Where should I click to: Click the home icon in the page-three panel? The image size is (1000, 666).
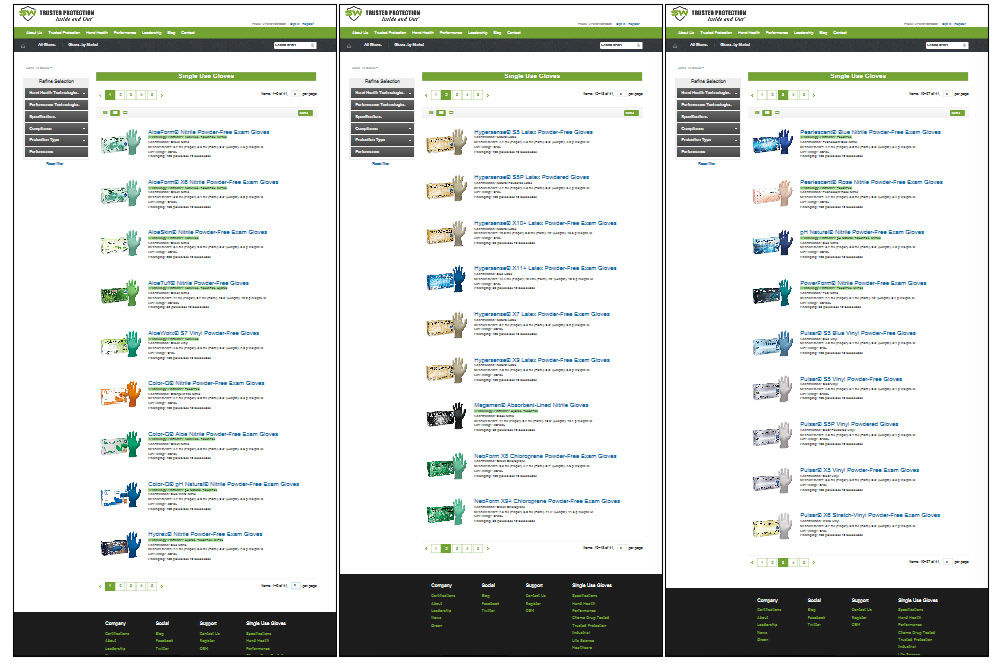(675, 45)
